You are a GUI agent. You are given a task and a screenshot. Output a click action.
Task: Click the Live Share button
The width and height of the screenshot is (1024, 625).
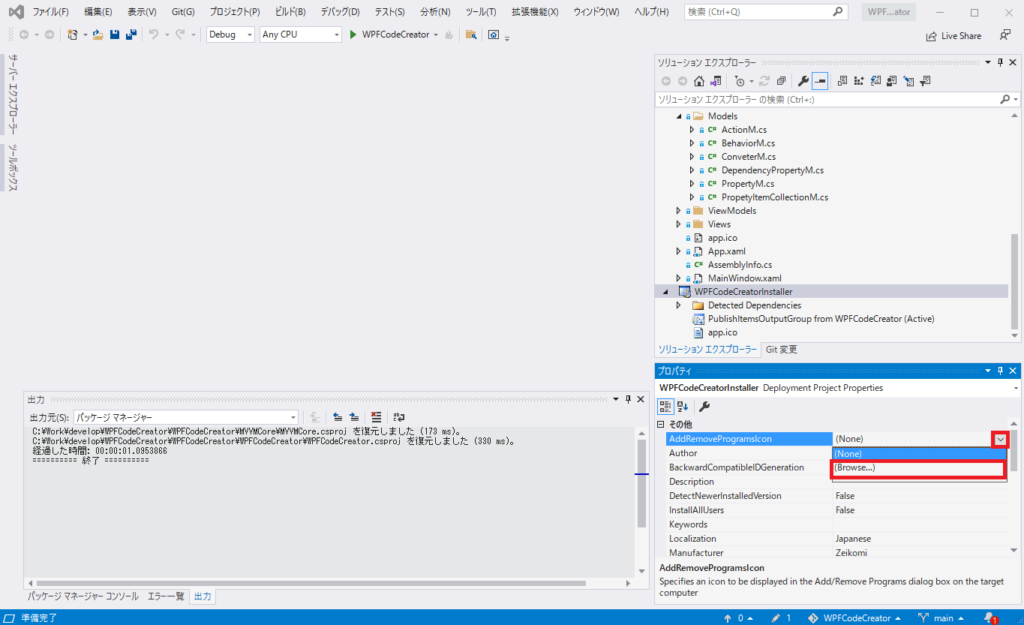[x=953, y=36]
